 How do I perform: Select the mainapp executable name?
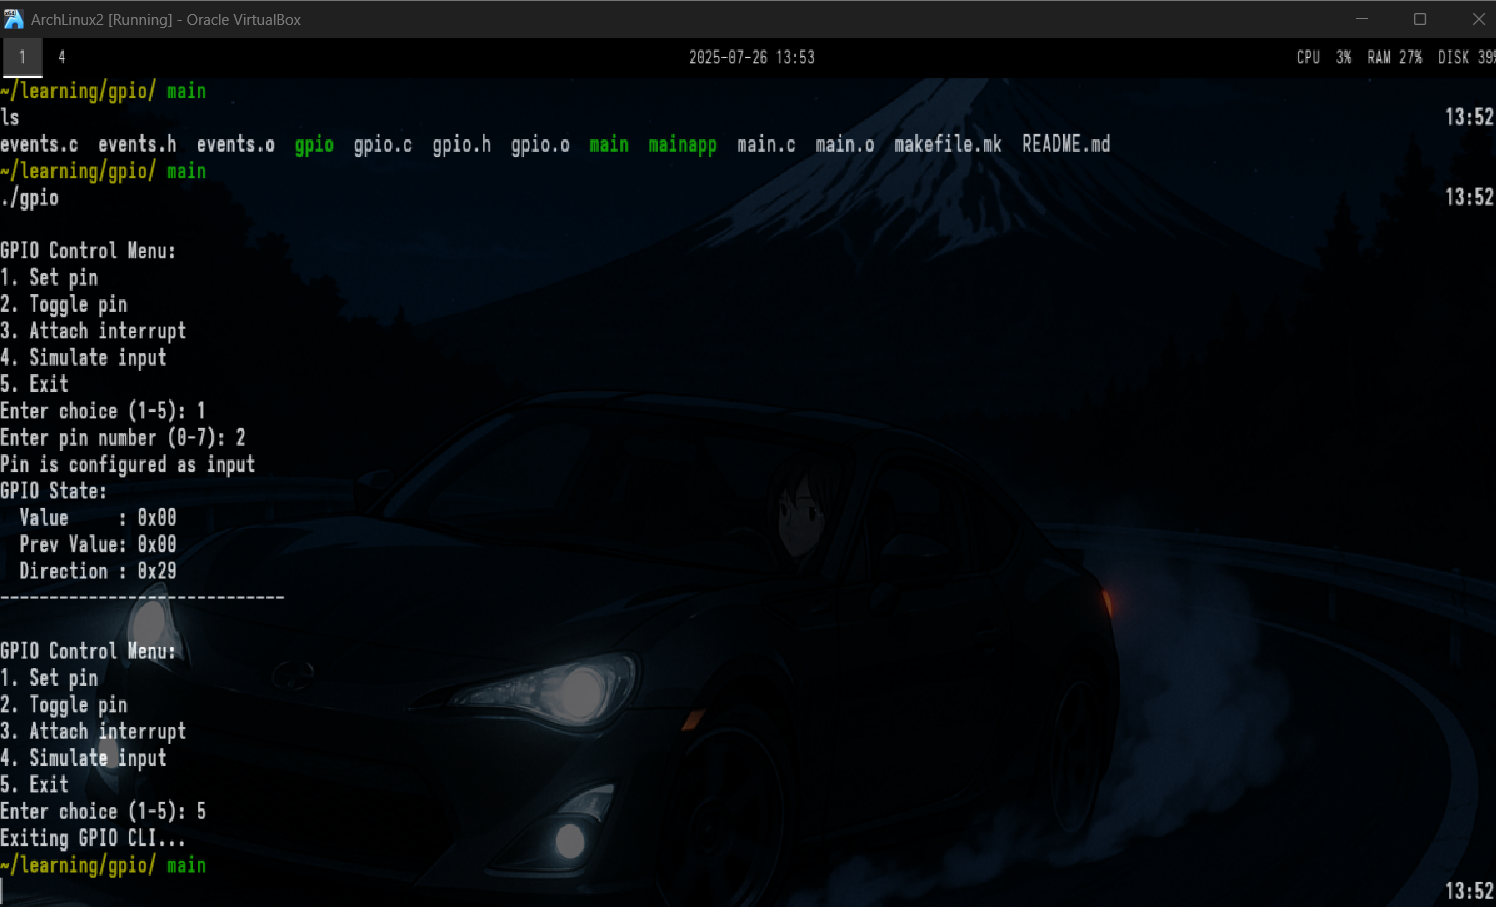coord(683,145)
